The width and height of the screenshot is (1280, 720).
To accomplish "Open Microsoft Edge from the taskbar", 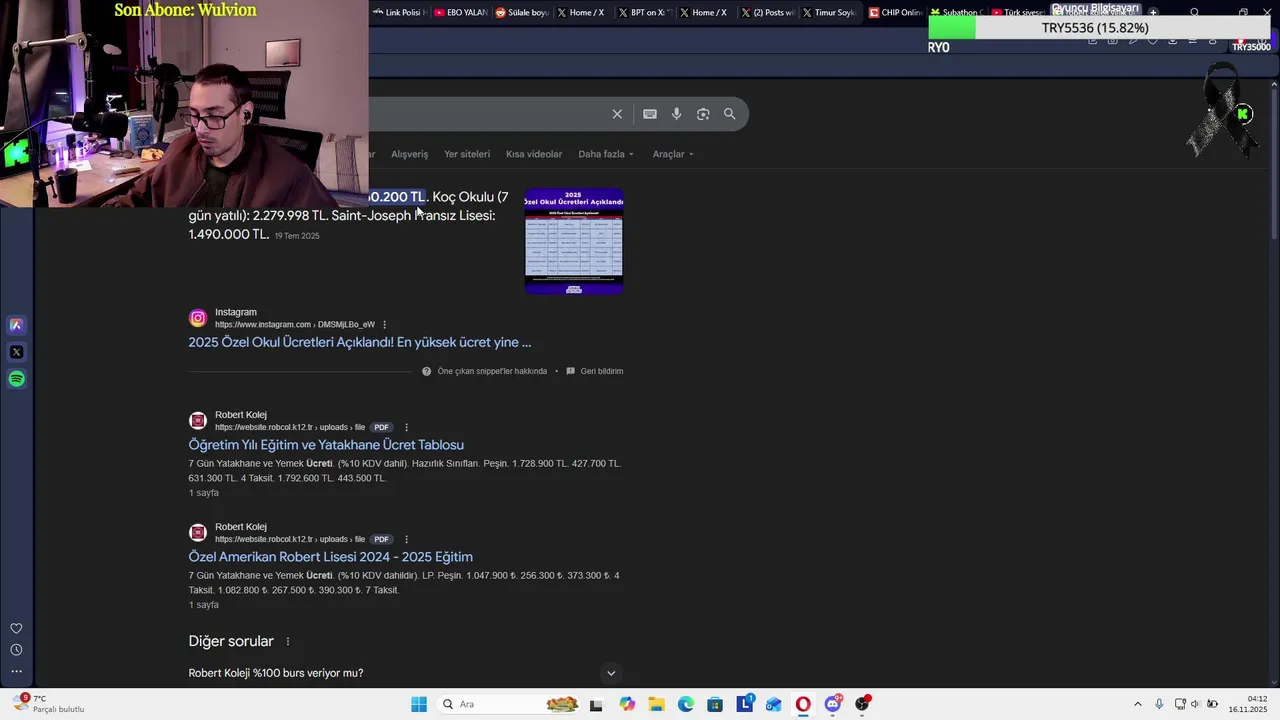I will pos(686,704).
